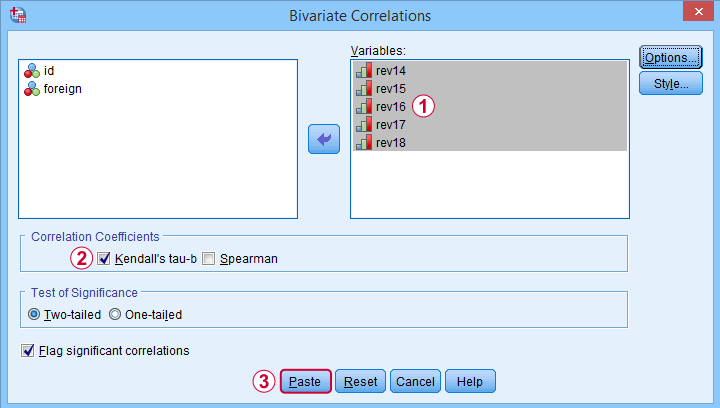
Task: Click the SPSS dialog icon in title bar
Action: pos(17,16)
